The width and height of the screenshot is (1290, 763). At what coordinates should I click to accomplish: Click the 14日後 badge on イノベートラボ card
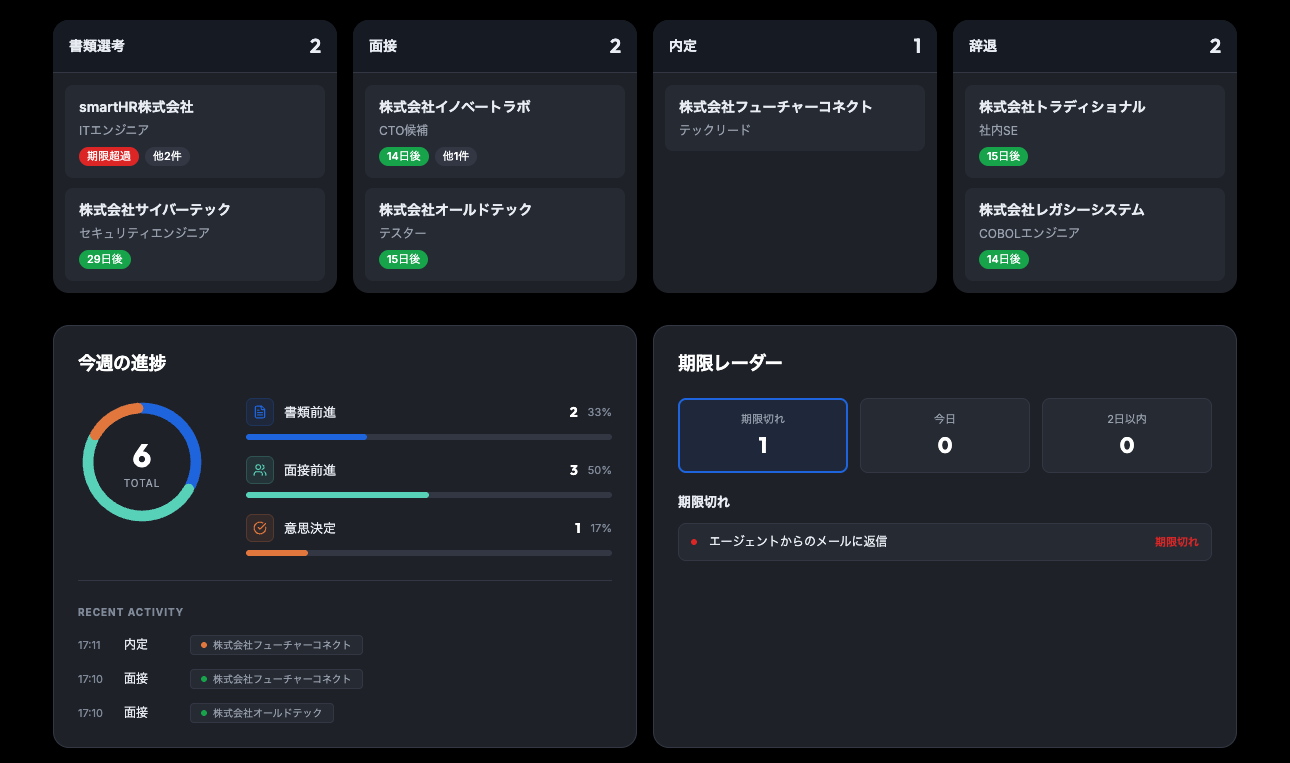pos(404,156)
